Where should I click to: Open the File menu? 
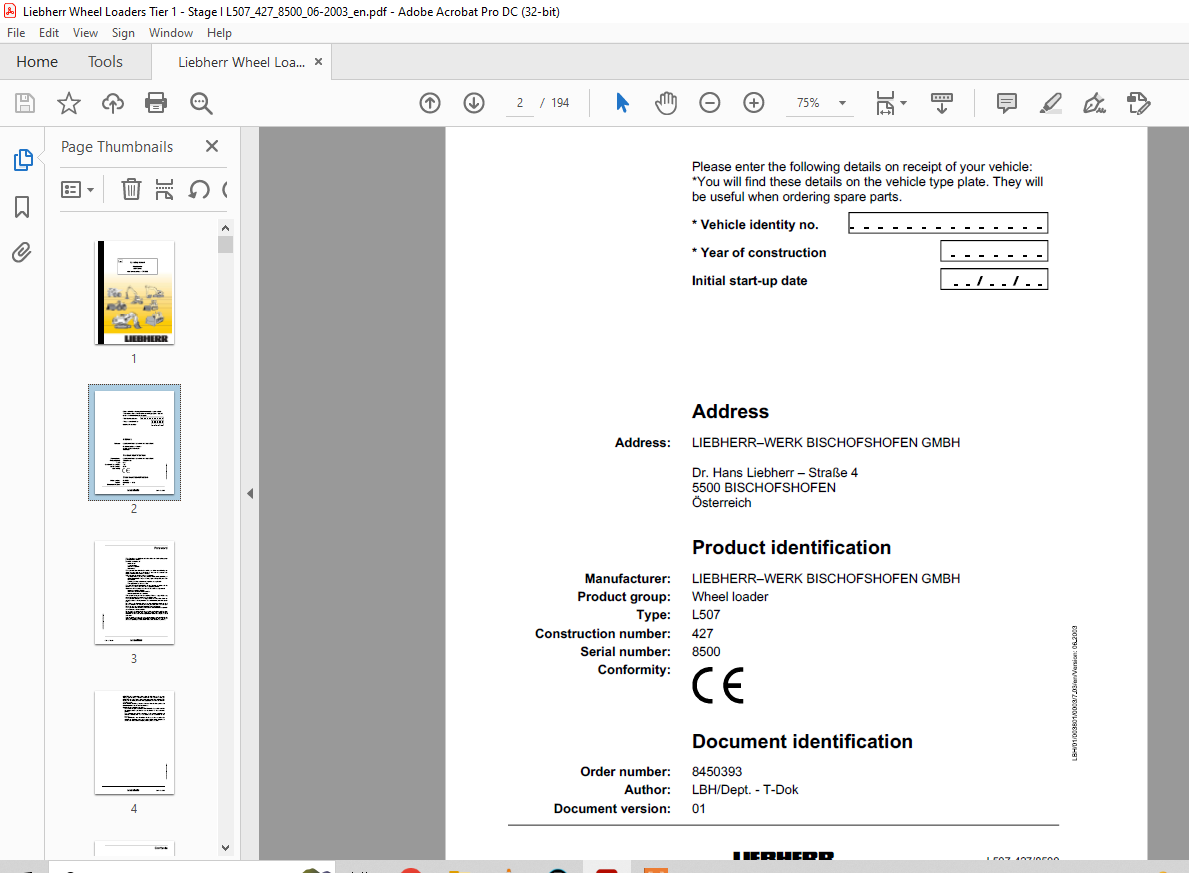point(16,33)
